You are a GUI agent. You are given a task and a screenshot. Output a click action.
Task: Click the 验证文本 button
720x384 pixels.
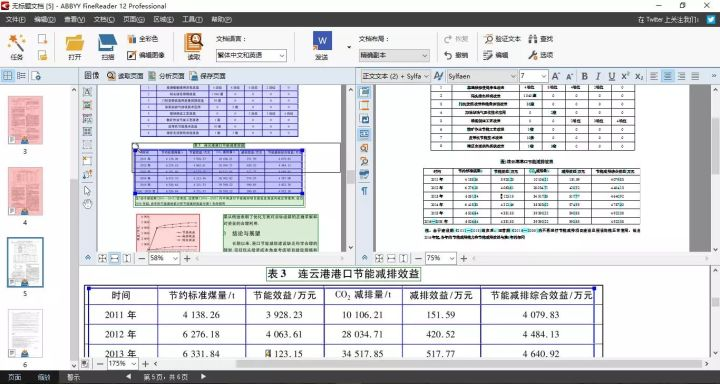(502, 39)
